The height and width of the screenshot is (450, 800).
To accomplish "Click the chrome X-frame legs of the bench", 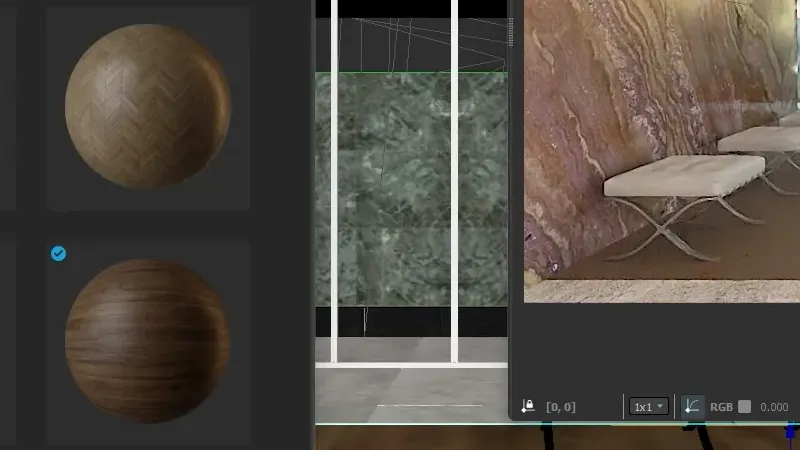I will pyautogui.click(x=658, y=224).
